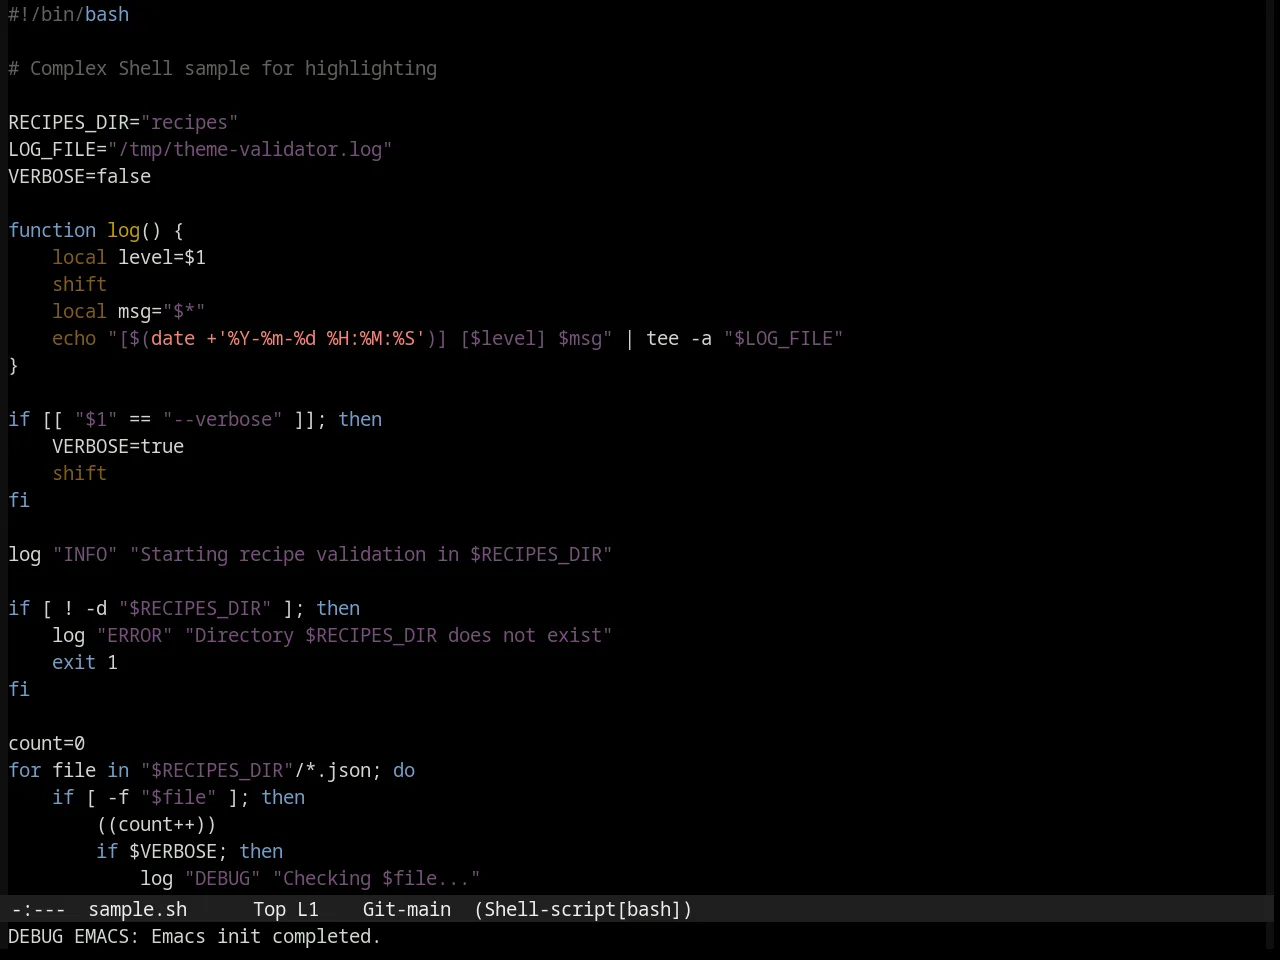Image resolution: width=1280 pixels, height=960 pixels.
Task: Click the "INFO" log level string
Action: pos(85,554)
